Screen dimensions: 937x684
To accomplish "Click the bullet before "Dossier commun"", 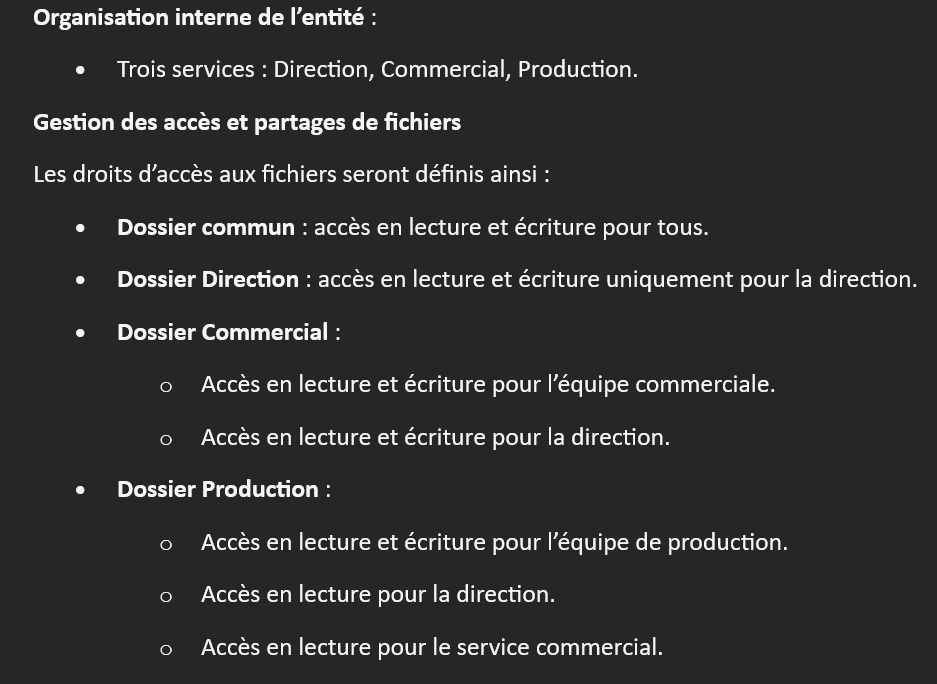I will (x=80, y=228).
